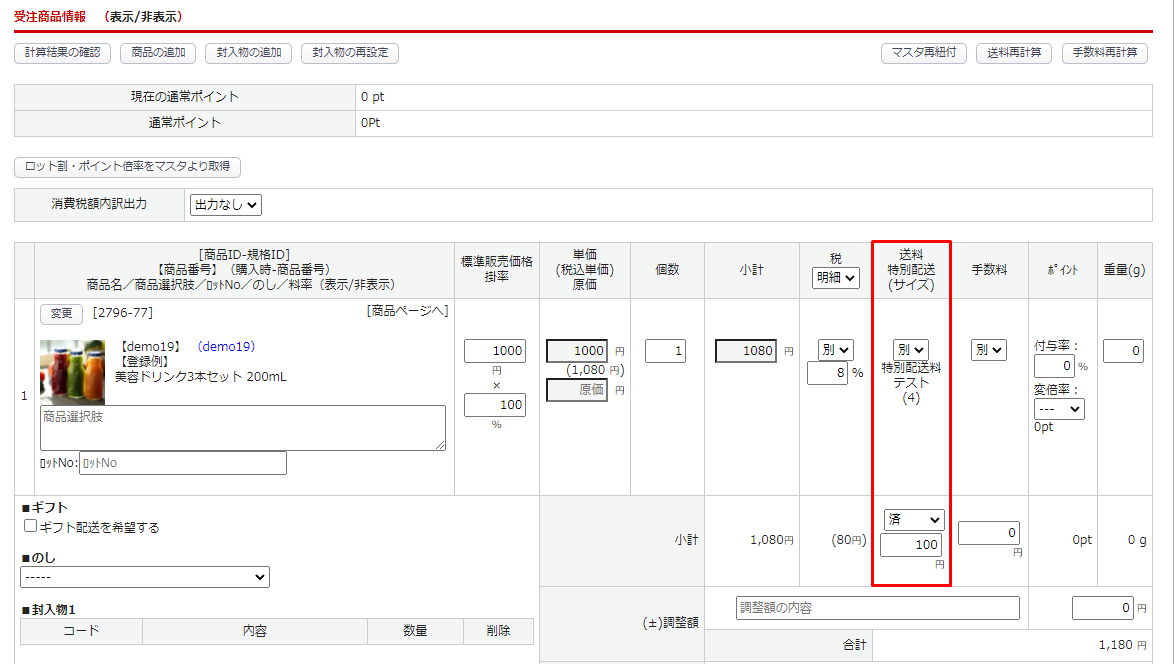Image resolution: width=1174 pixels, height=664 pixels.
Task: Click the 封入物の再設定 button
Action: pos(350,53)
